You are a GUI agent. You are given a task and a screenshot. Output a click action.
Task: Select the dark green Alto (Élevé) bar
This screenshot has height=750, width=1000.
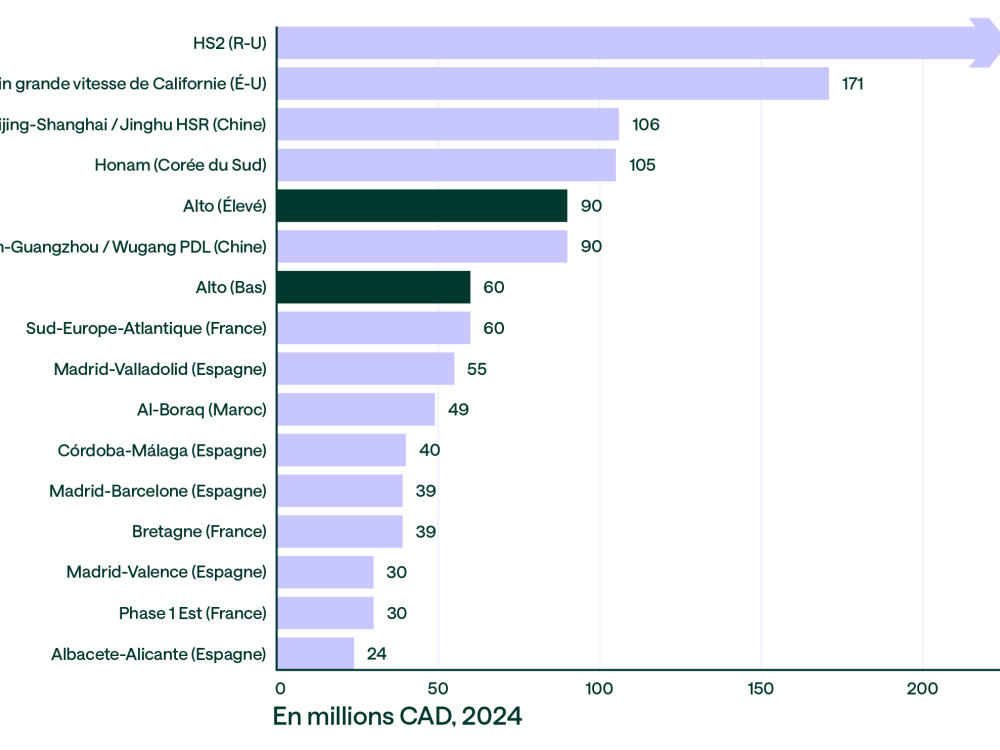click(422, 206)
